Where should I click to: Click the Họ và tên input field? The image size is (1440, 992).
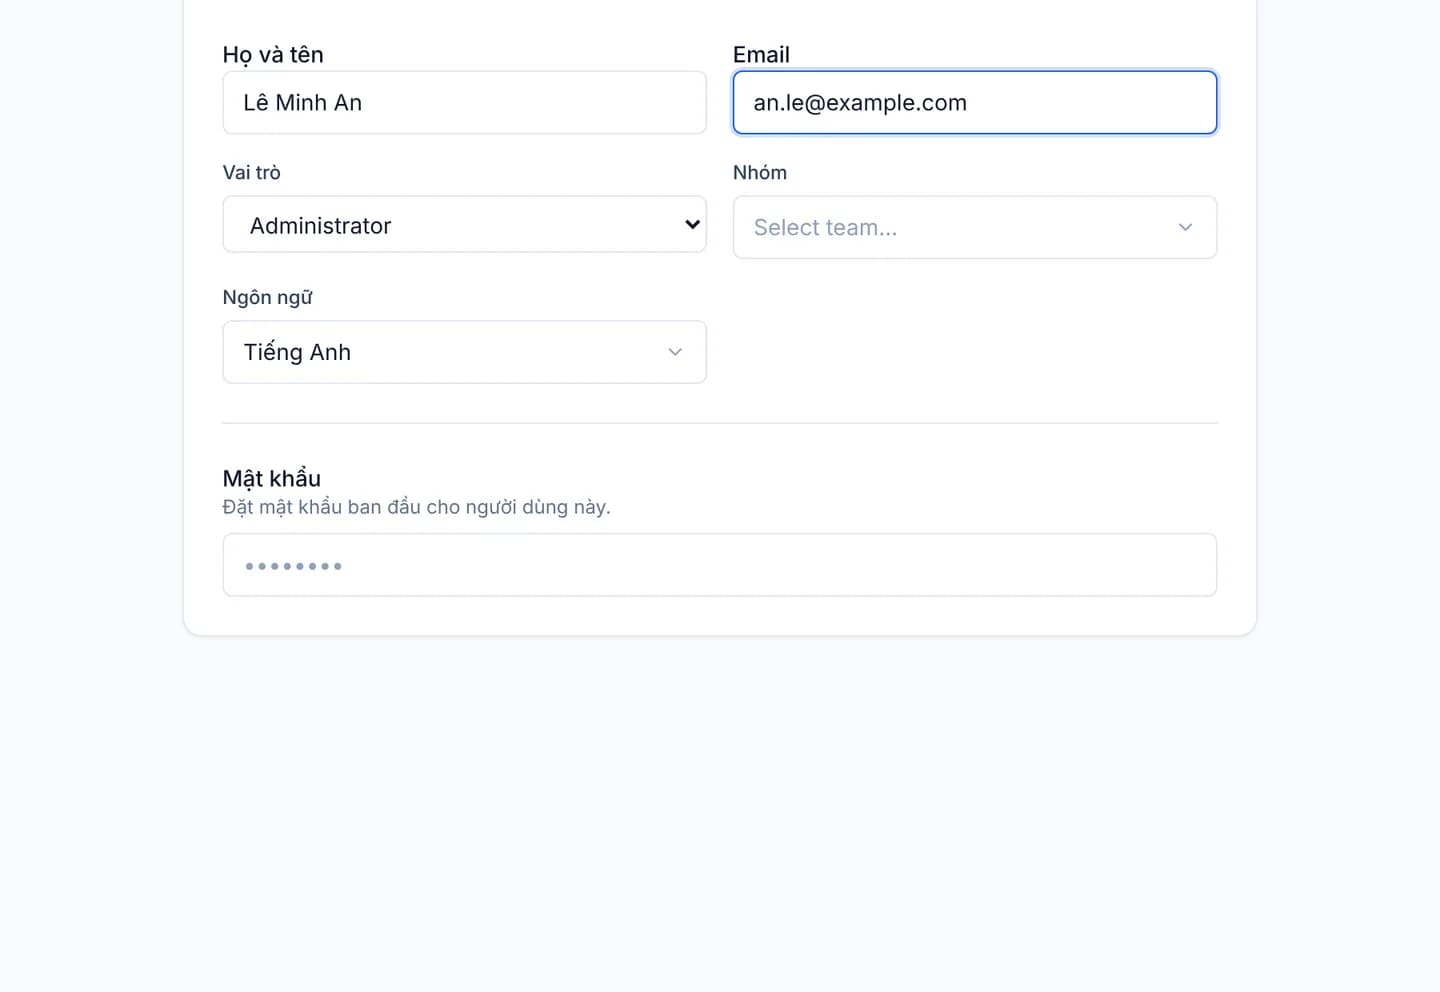[464, 102]
